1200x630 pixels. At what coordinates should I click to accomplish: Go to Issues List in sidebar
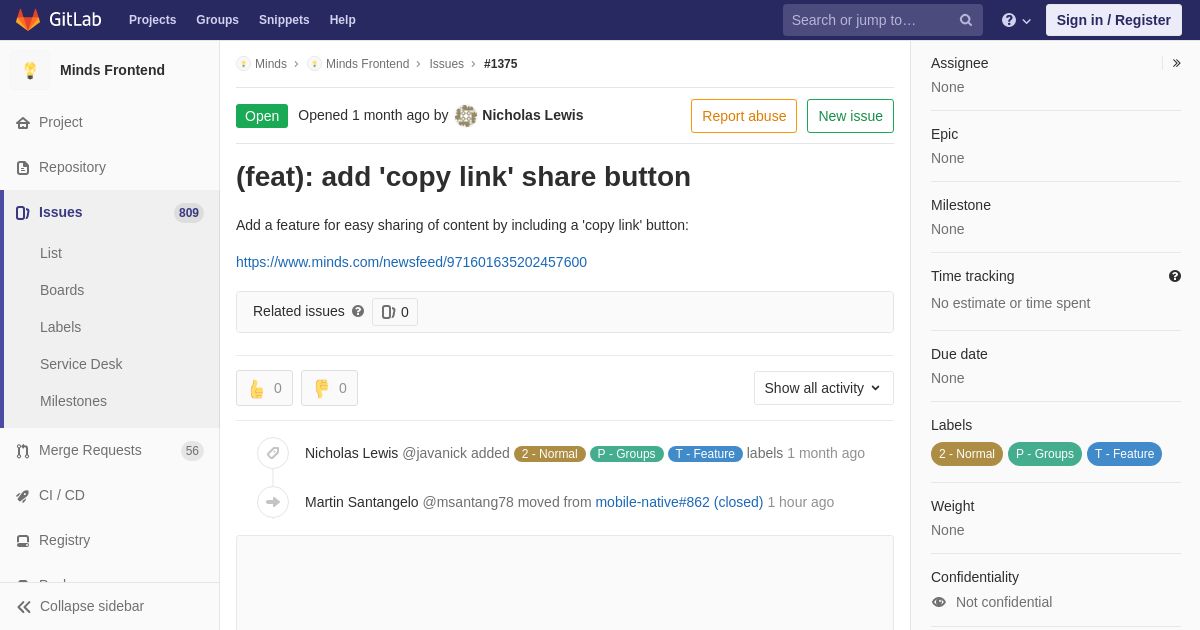[x=51, y=253]
